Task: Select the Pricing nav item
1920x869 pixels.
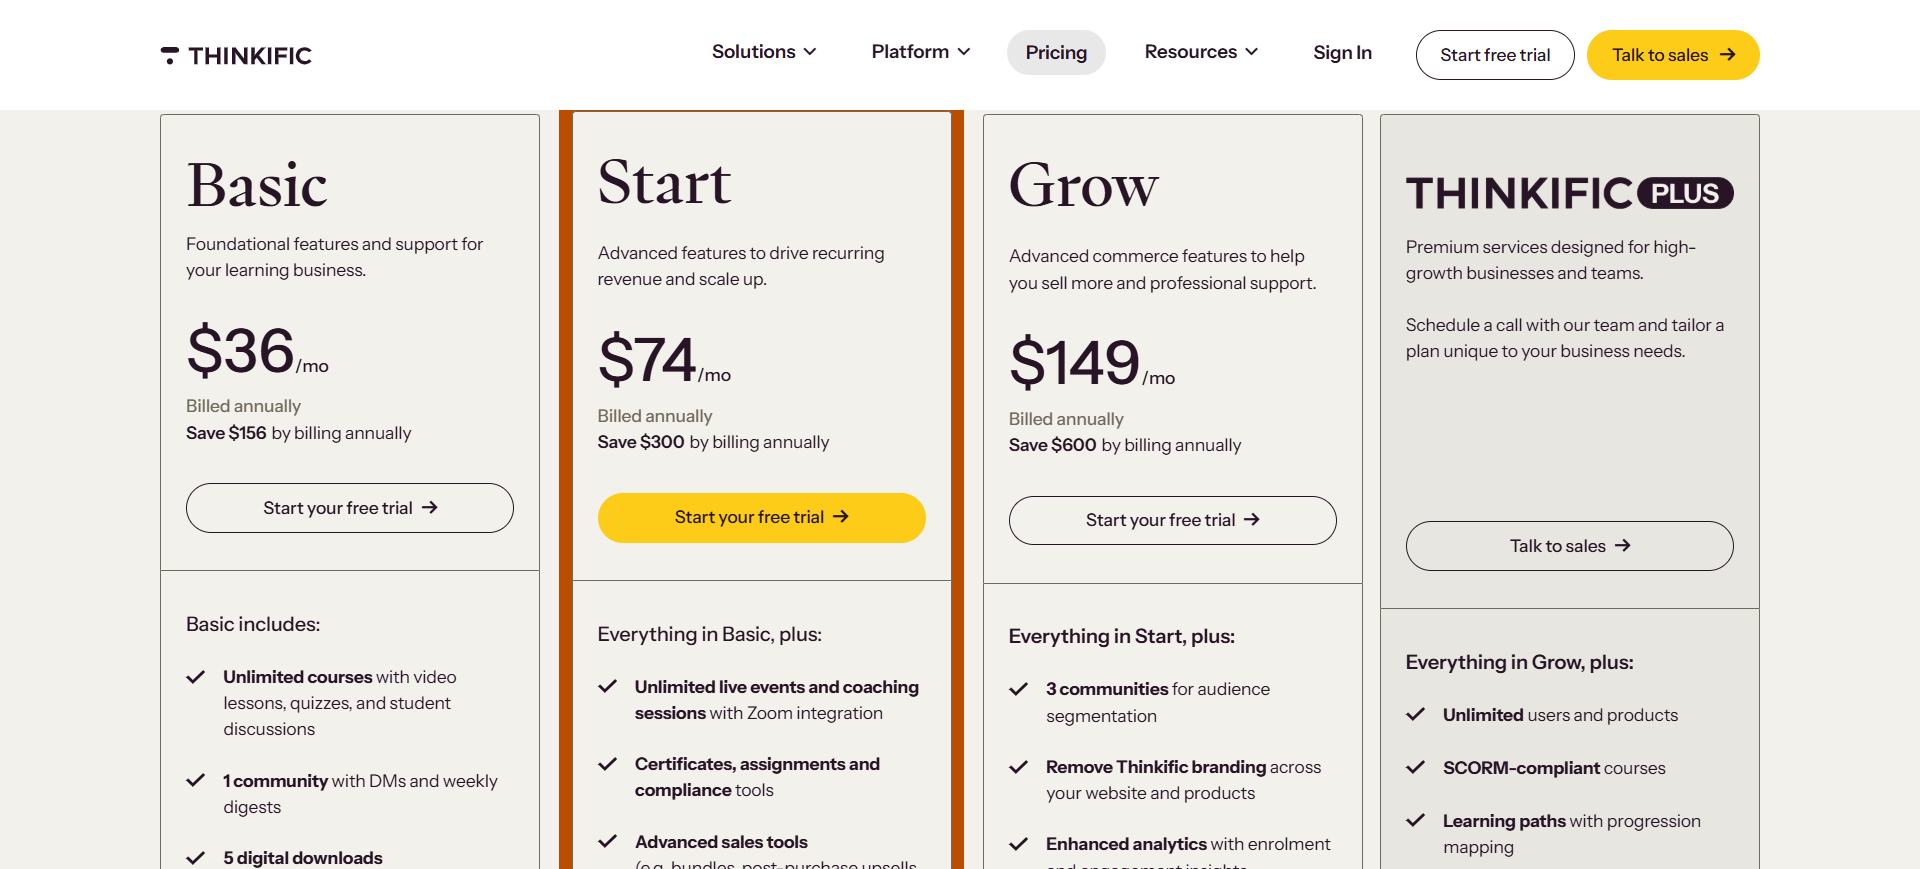Action: 1056,53
